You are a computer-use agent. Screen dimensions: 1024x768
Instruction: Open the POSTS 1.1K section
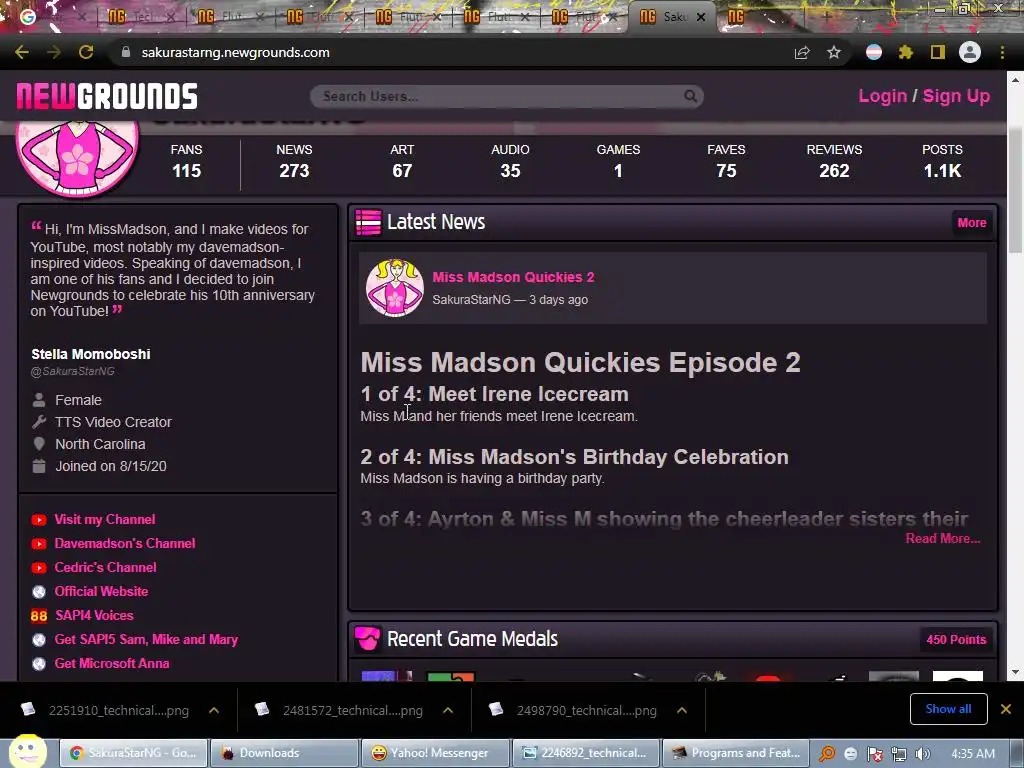(x=942, y=161)
